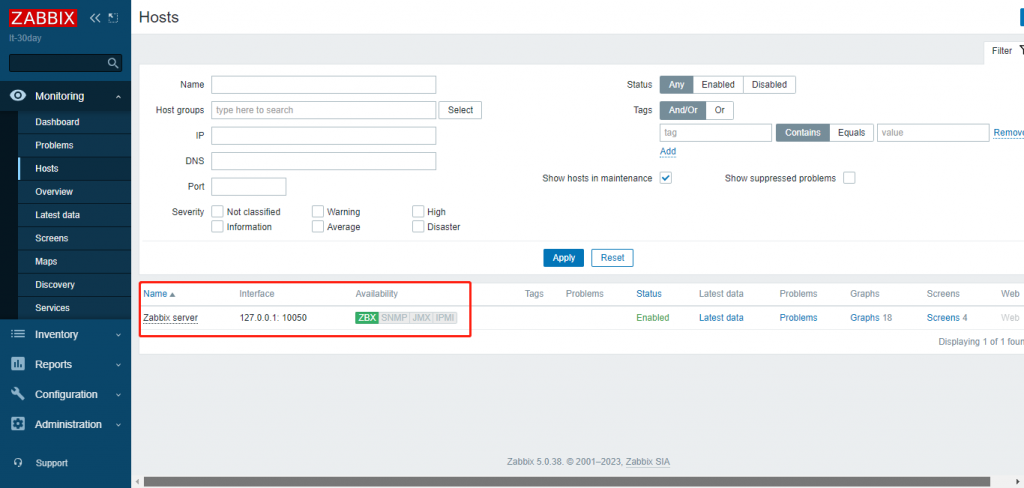
Task: Open Discovery in sidebar menu
Action: 74,284
